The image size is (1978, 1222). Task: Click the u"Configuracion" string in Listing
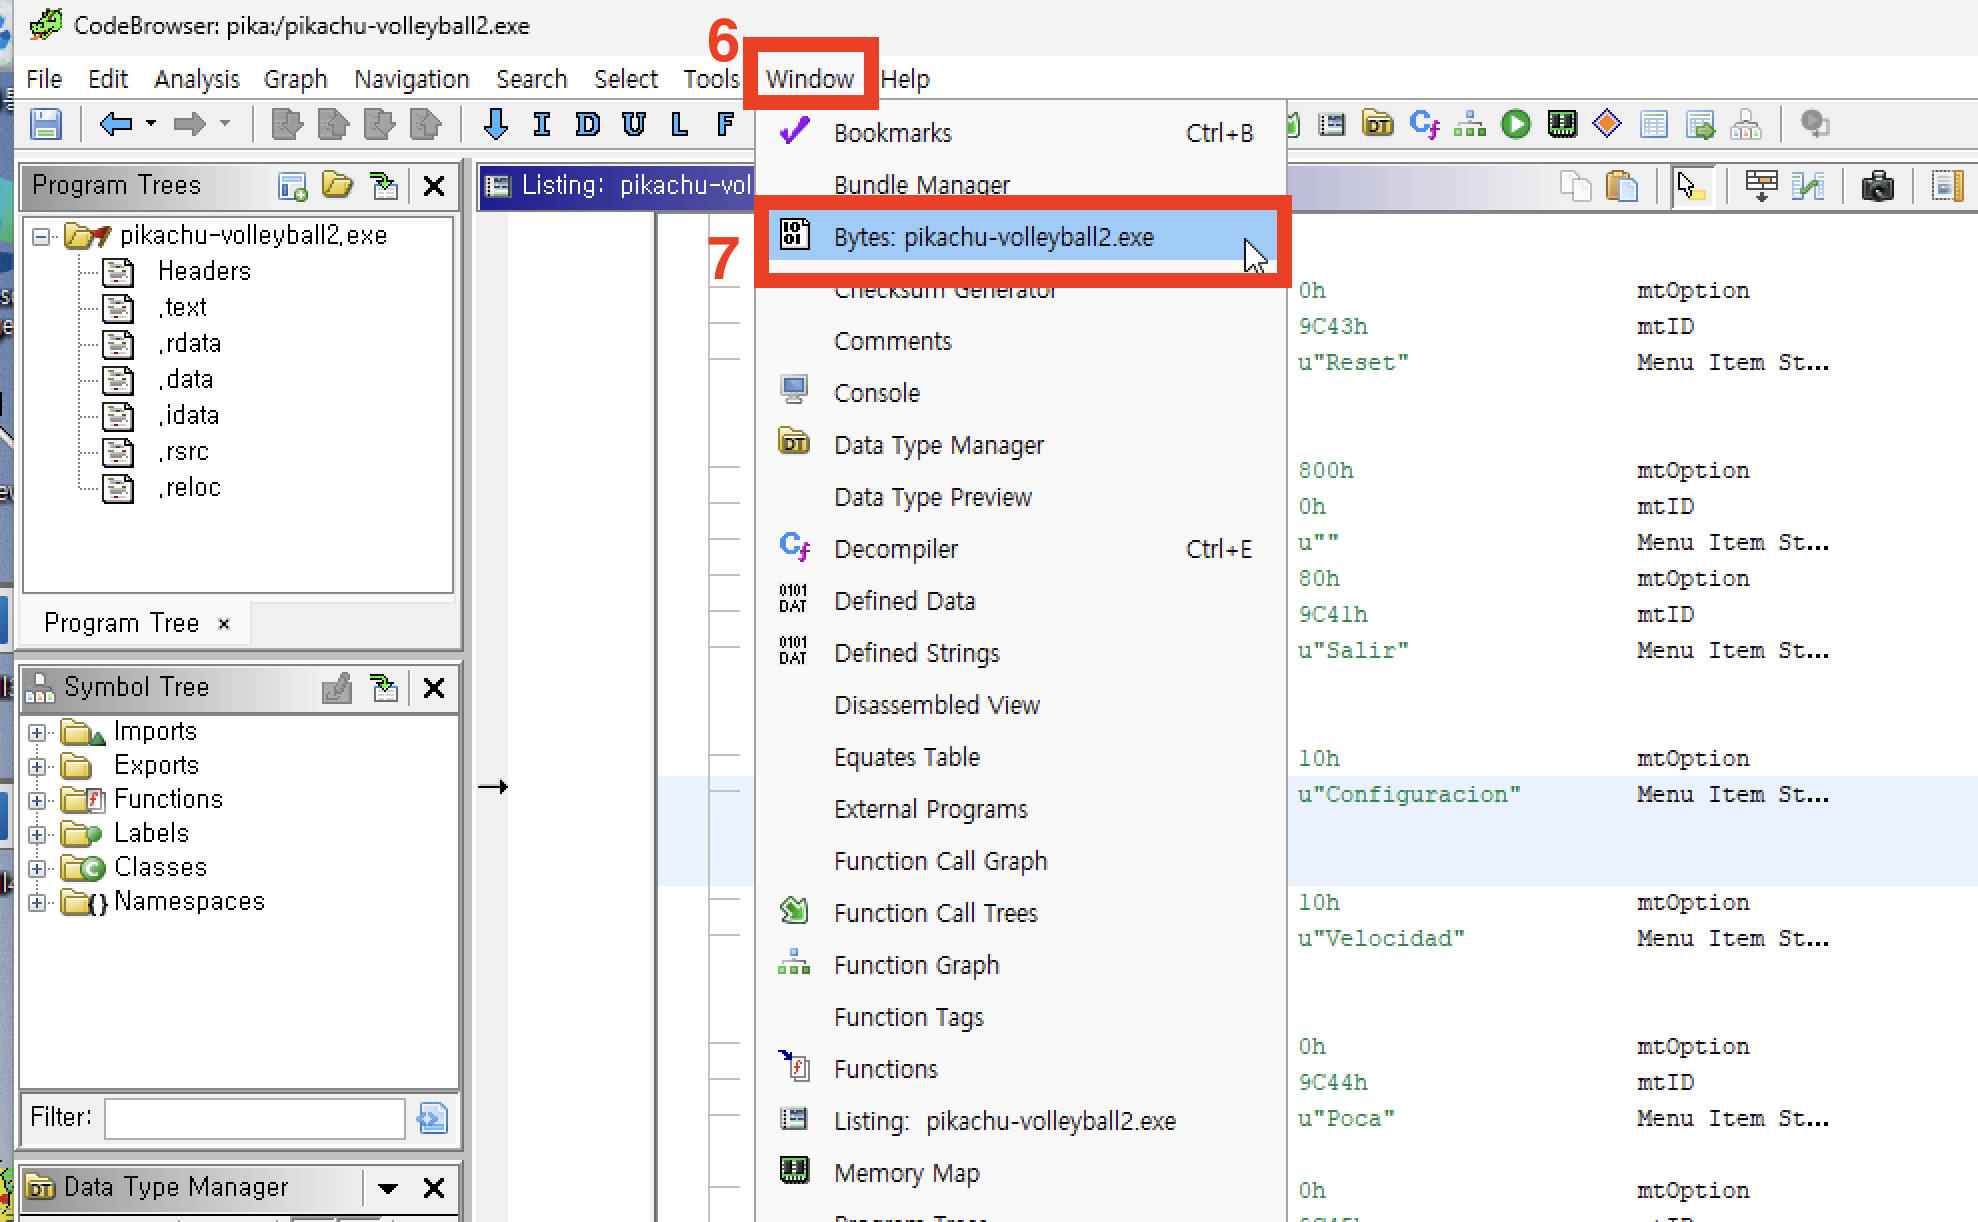(1408, 794)
